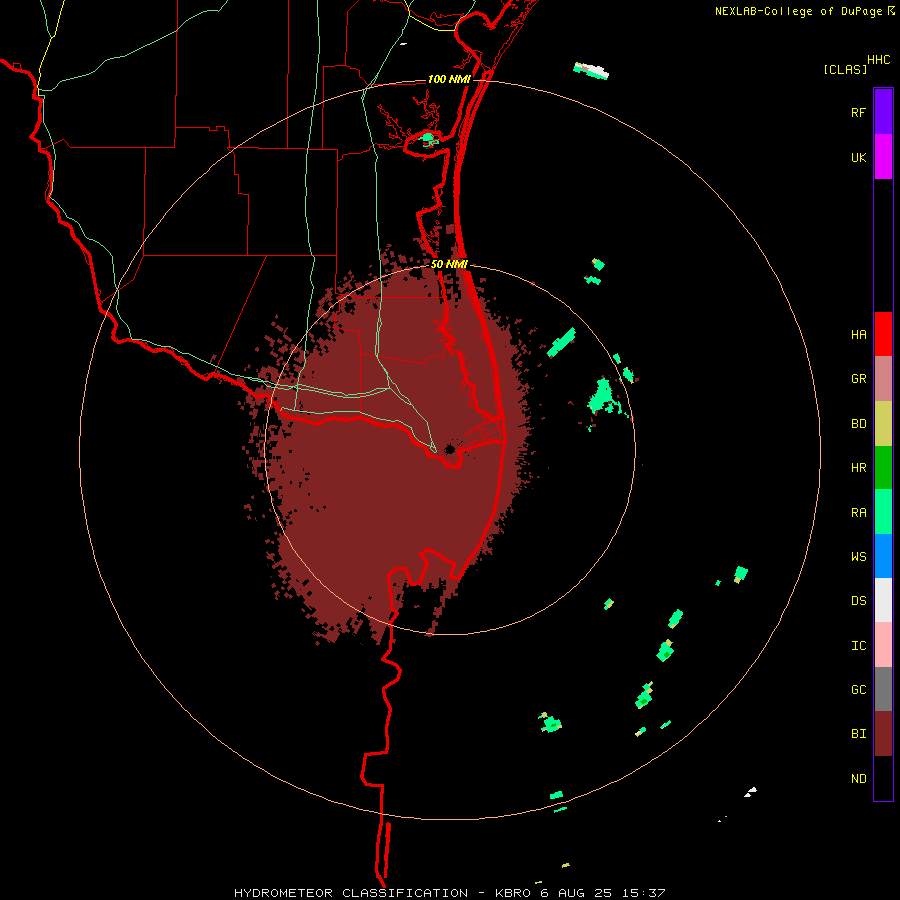Image resolution: width=900 pixels, height=900 pixels.
Task: Click the 'HYDROMETEOR CLASSIFICATION' title text
Action: point(351,893)
